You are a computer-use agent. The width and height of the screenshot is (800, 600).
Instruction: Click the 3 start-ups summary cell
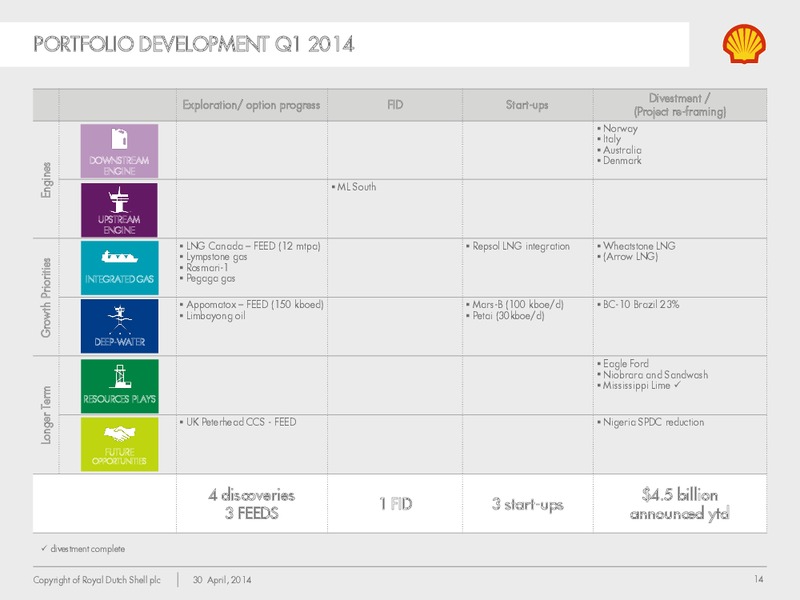528,504
